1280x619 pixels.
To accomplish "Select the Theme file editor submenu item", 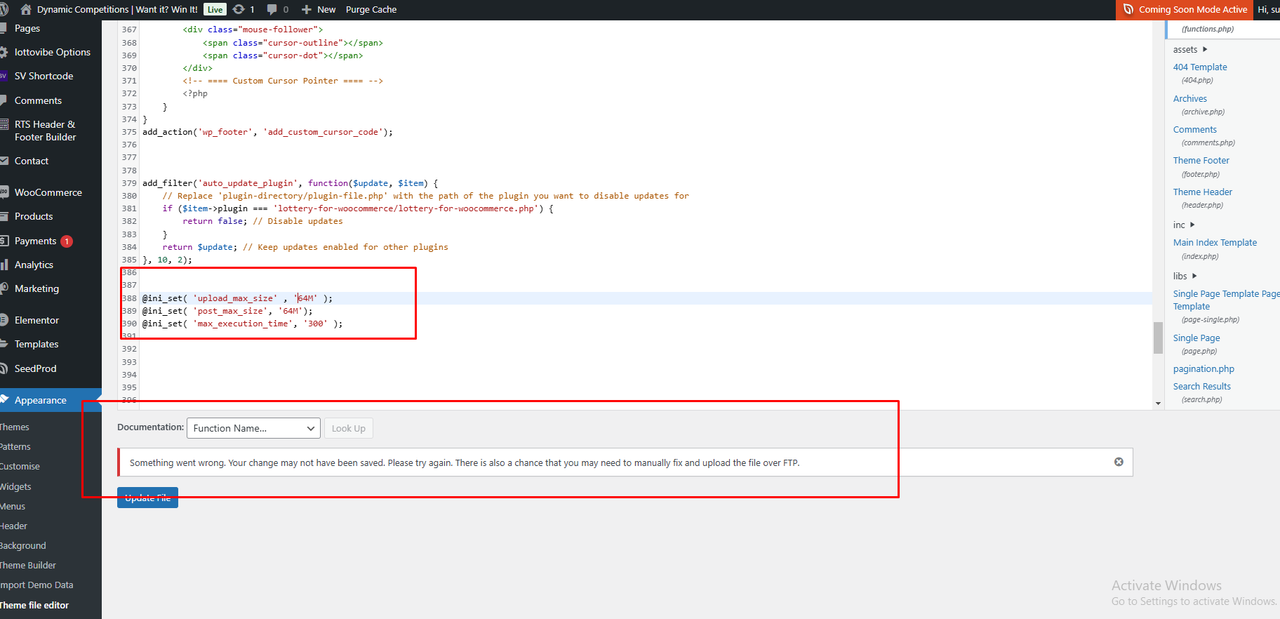I will point(35,605).
